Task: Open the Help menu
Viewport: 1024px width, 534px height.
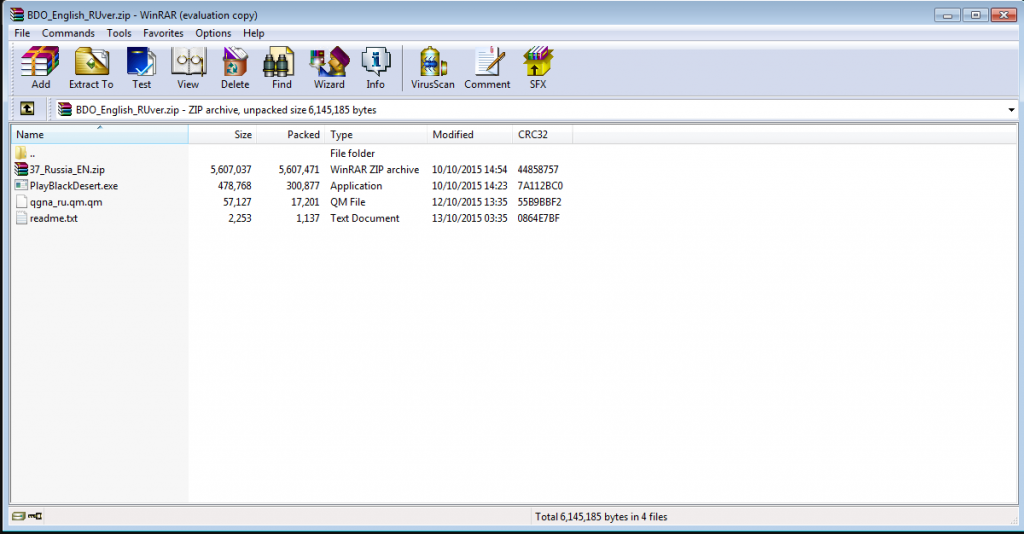Action: click(253, 33)
